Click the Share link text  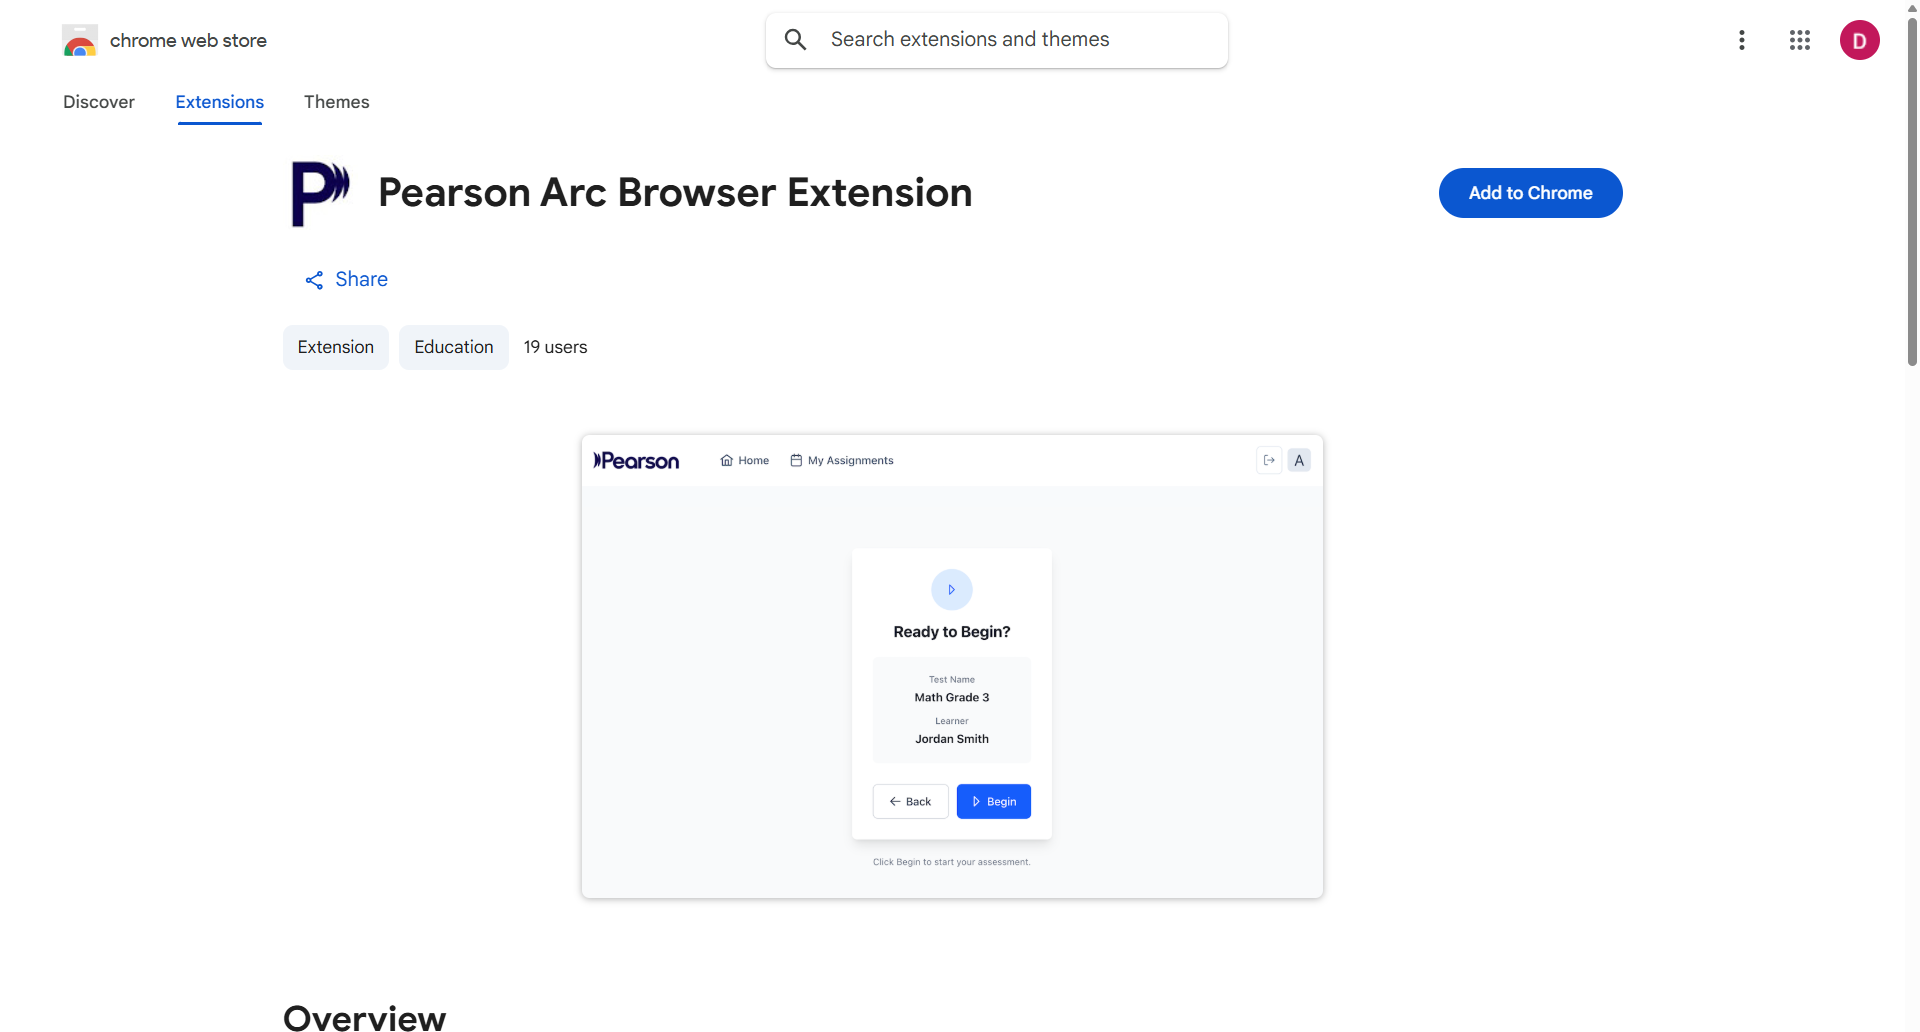point(362,280)
